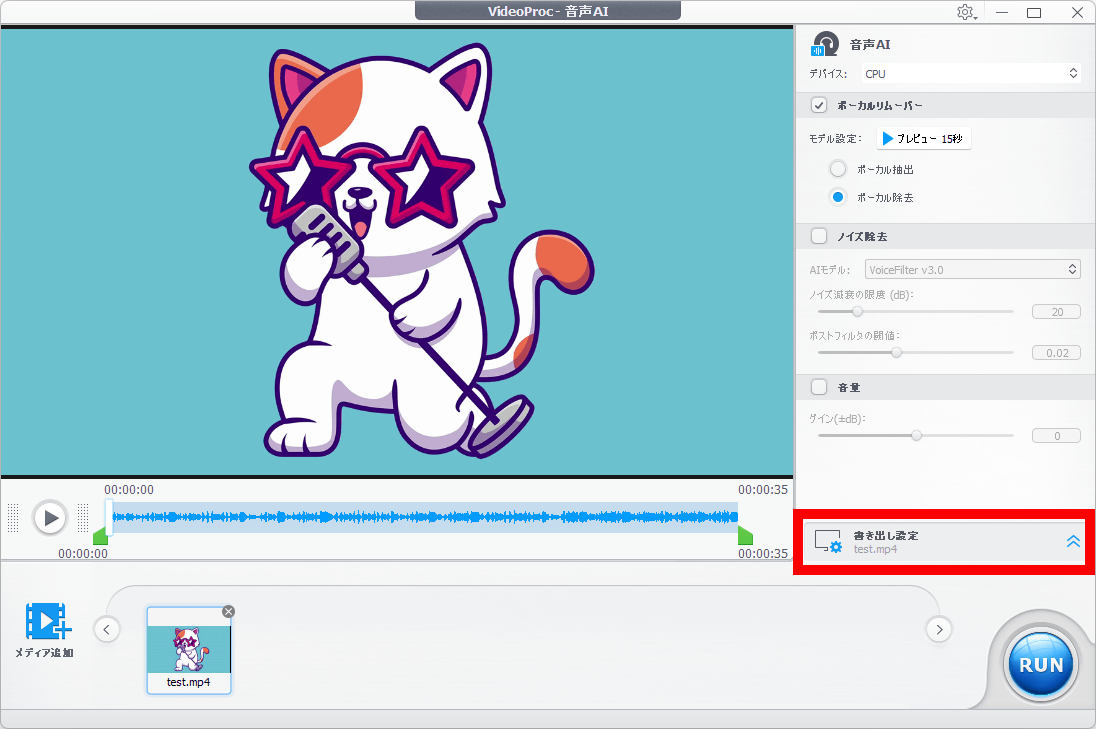The height and width of the screenshot is (729, 1096).
Task: Open the デバイス CPU dropdown
Action: [x=971, y=73]
